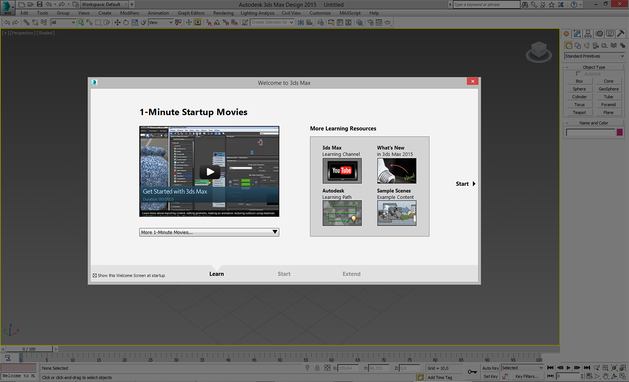Click the Key Filters button
Viewport: 629px width, 382px height.
(526, 376)
